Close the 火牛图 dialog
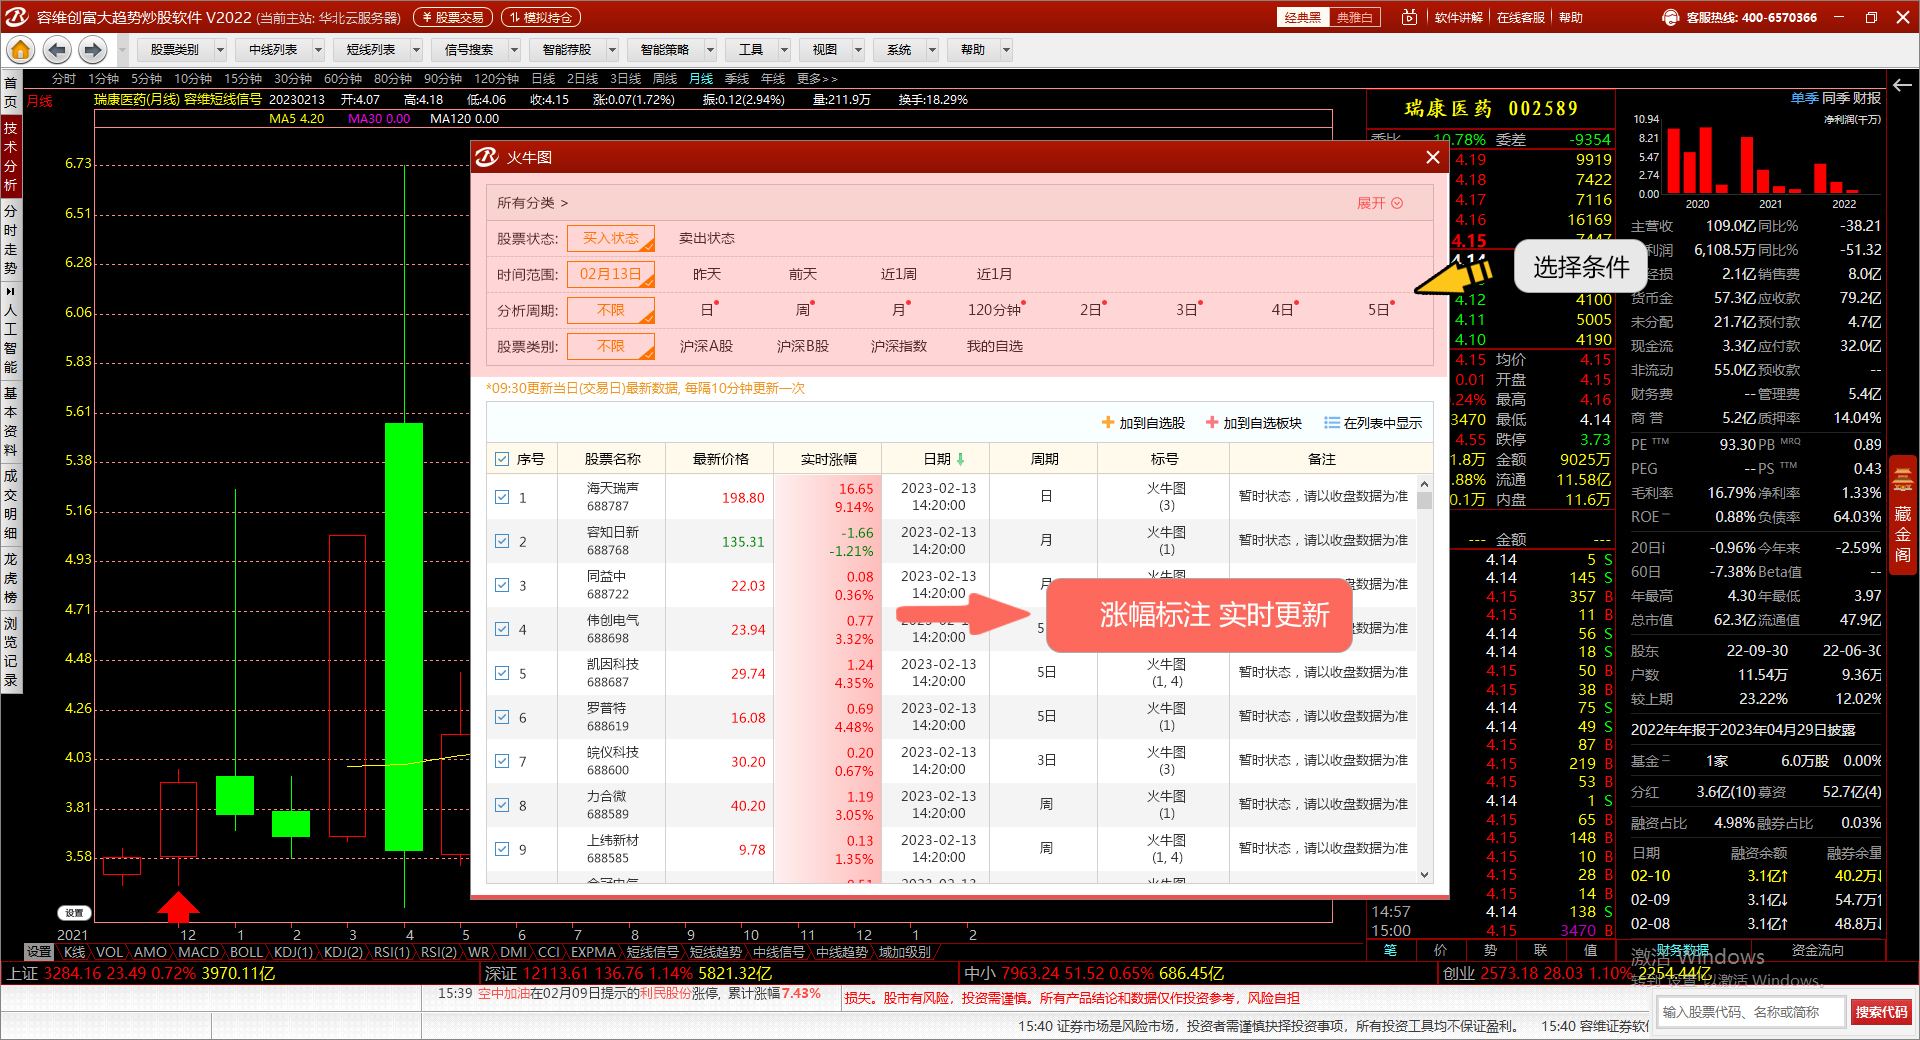 point(1432,157)
